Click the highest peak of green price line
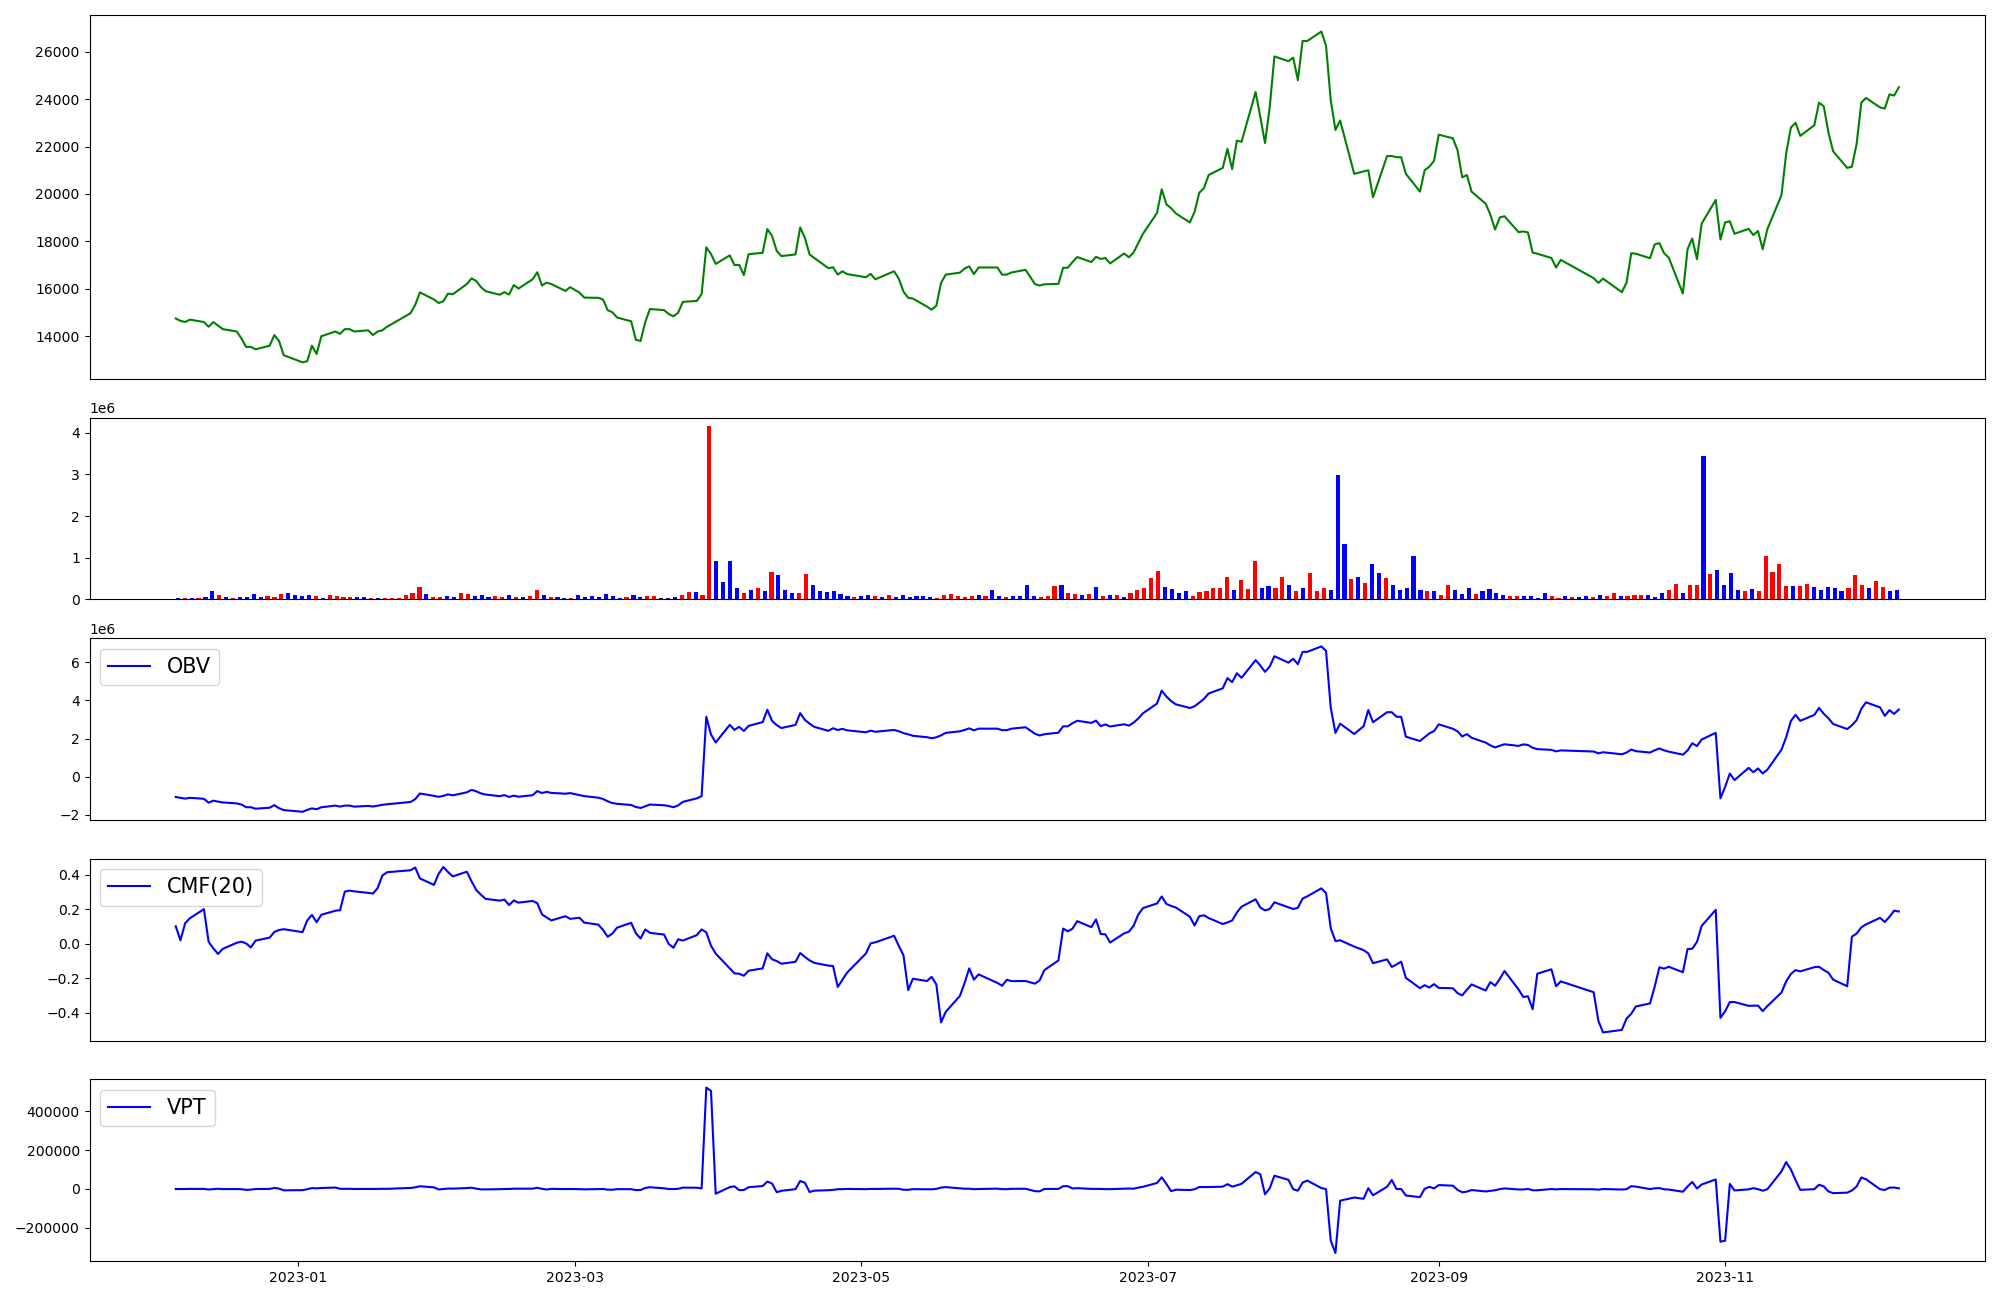The image size is (2000, 1300). [1321, 32]
